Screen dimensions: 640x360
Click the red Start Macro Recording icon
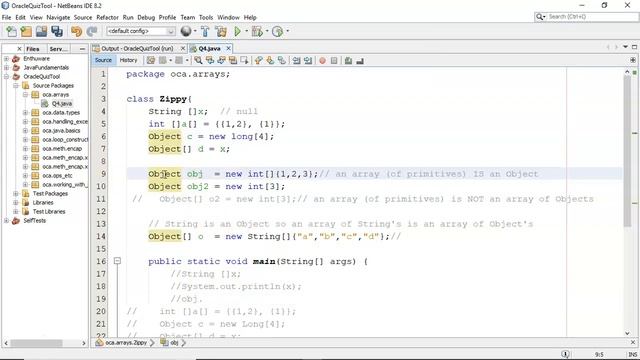322,60
